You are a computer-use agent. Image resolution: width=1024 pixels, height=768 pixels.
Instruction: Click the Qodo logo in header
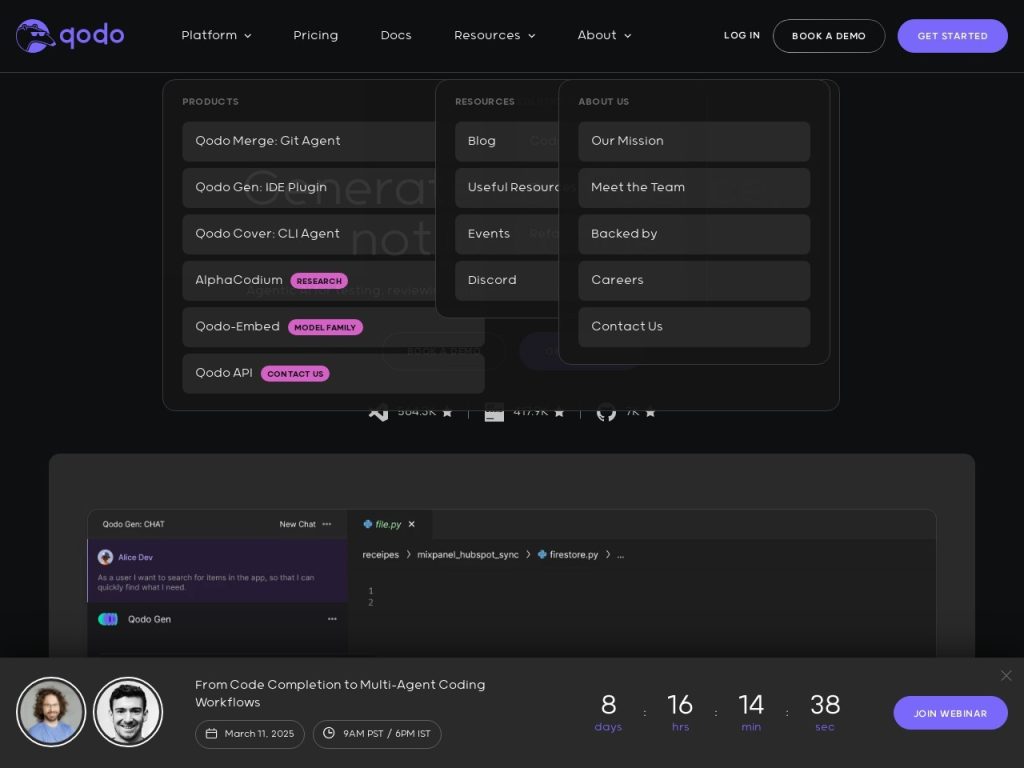click(70, 35)
